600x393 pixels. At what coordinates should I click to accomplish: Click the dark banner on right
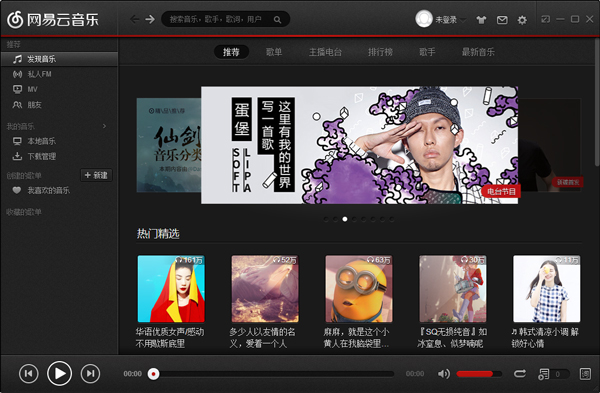(x=550, y=145)
